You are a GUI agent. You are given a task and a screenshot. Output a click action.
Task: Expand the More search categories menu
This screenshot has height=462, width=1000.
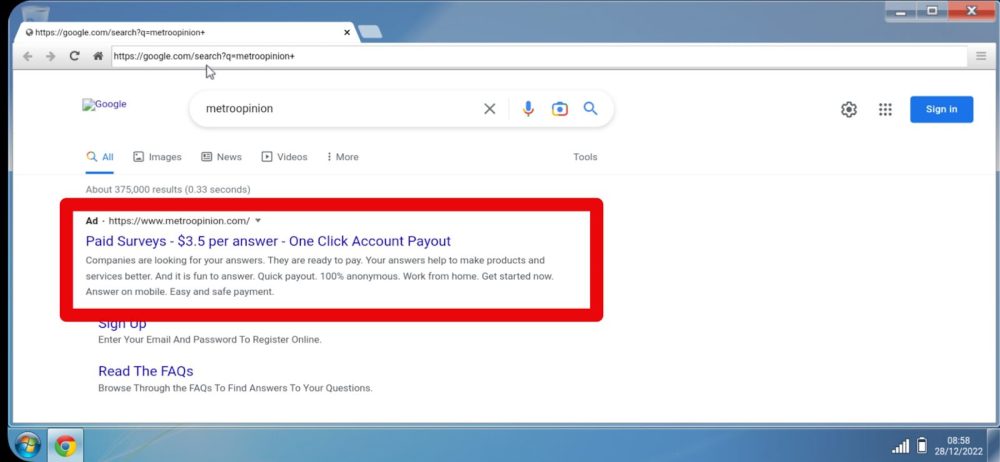[342, 157]
